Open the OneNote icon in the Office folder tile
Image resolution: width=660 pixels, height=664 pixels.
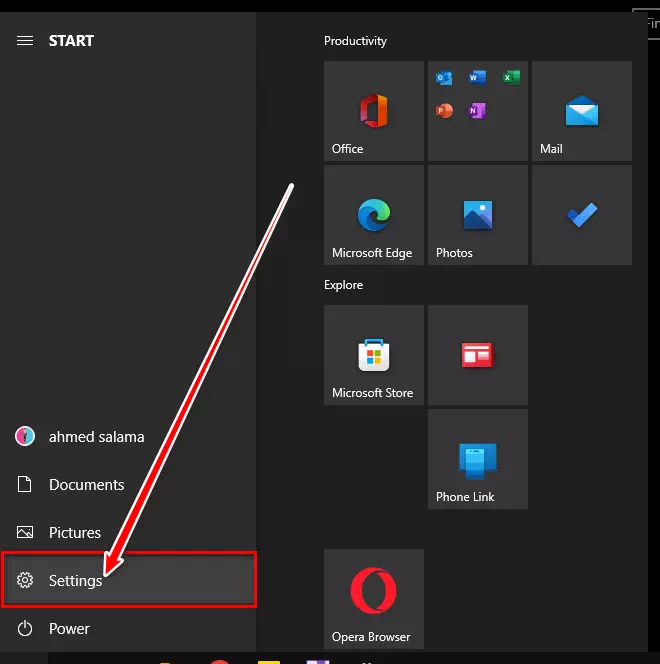click(x=477, y=111)
